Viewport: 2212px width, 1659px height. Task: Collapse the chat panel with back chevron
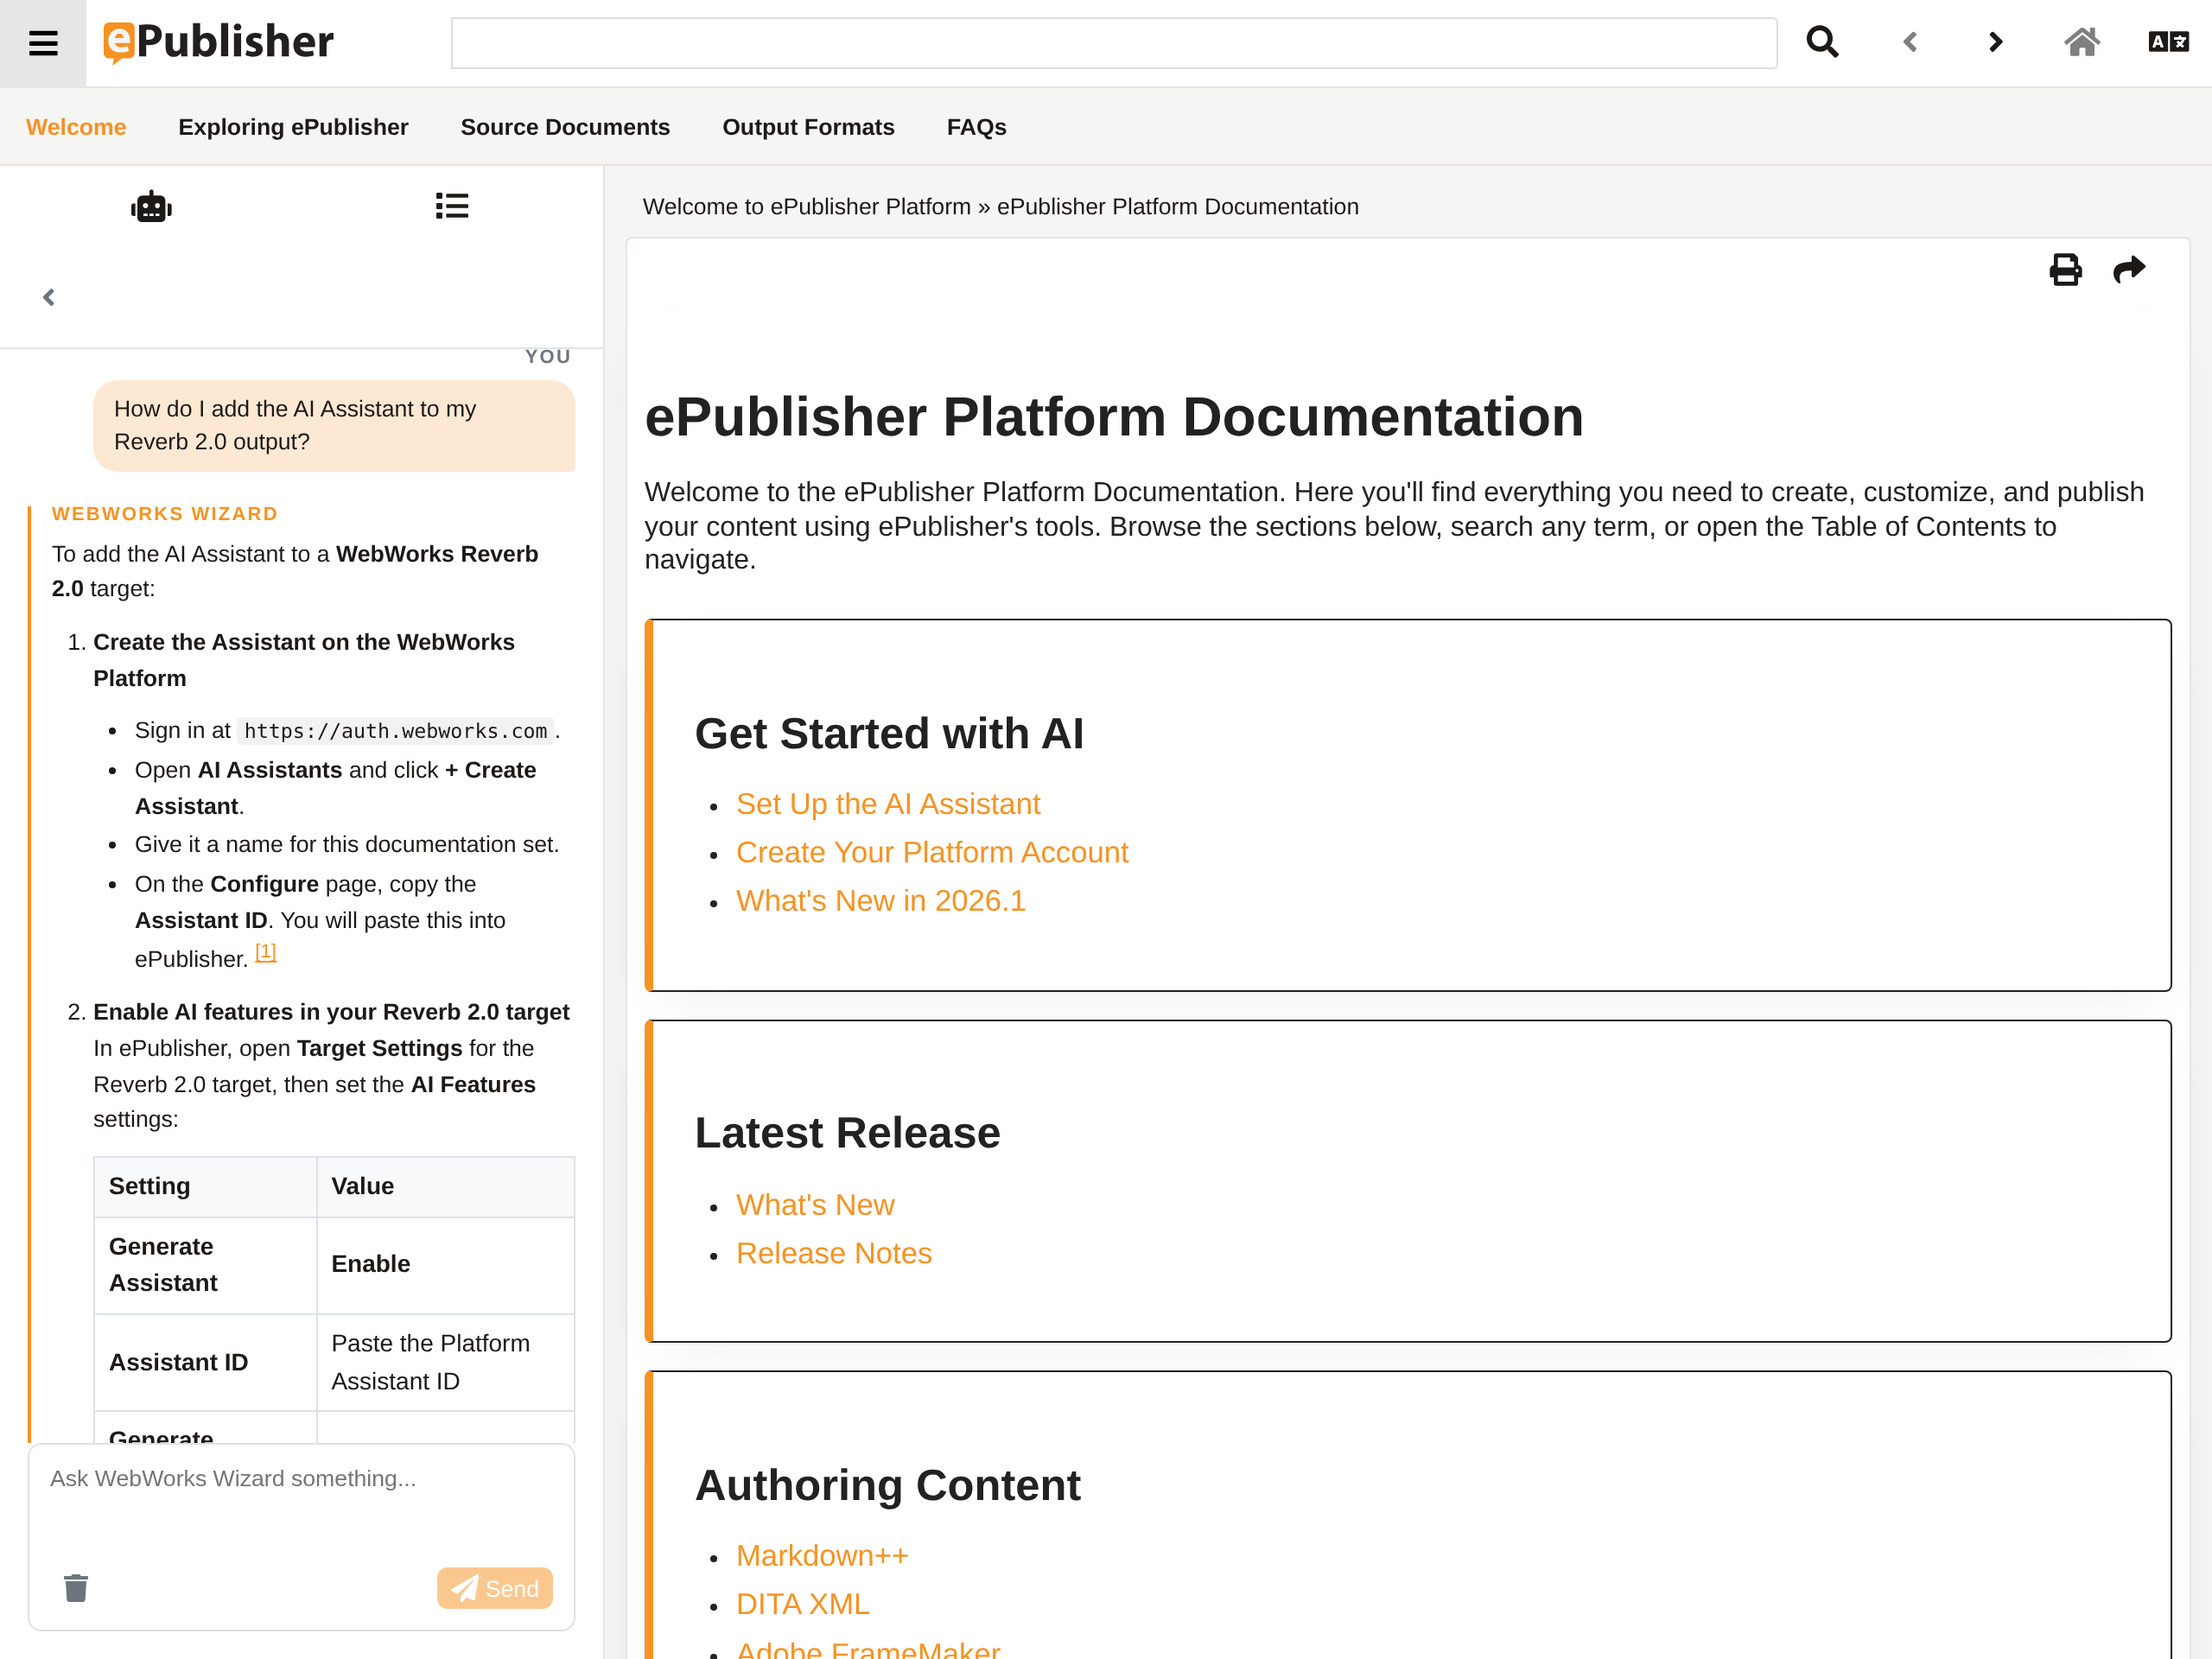[x=49, y=297]
